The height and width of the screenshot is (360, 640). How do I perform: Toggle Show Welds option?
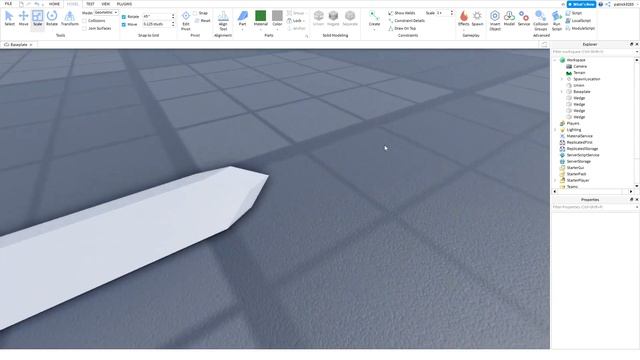(x=402, y=13)
